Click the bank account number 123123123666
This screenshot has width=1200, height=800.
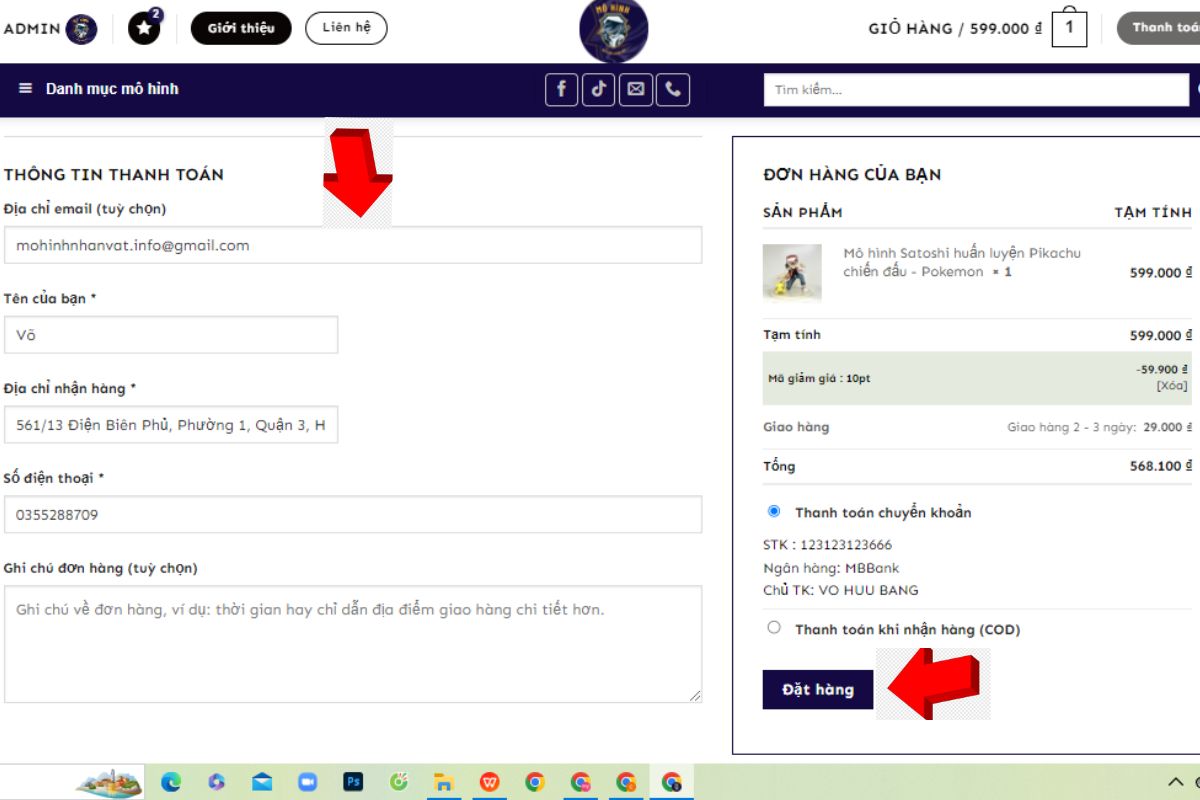(x=846, y=545)
